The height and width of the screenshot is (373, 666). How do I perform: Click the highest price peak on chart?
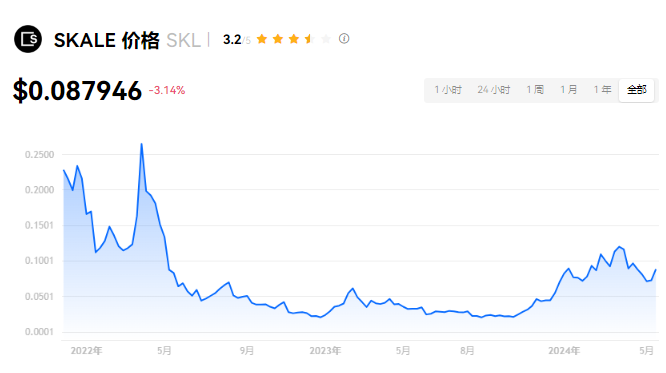(x=141, y=144)
